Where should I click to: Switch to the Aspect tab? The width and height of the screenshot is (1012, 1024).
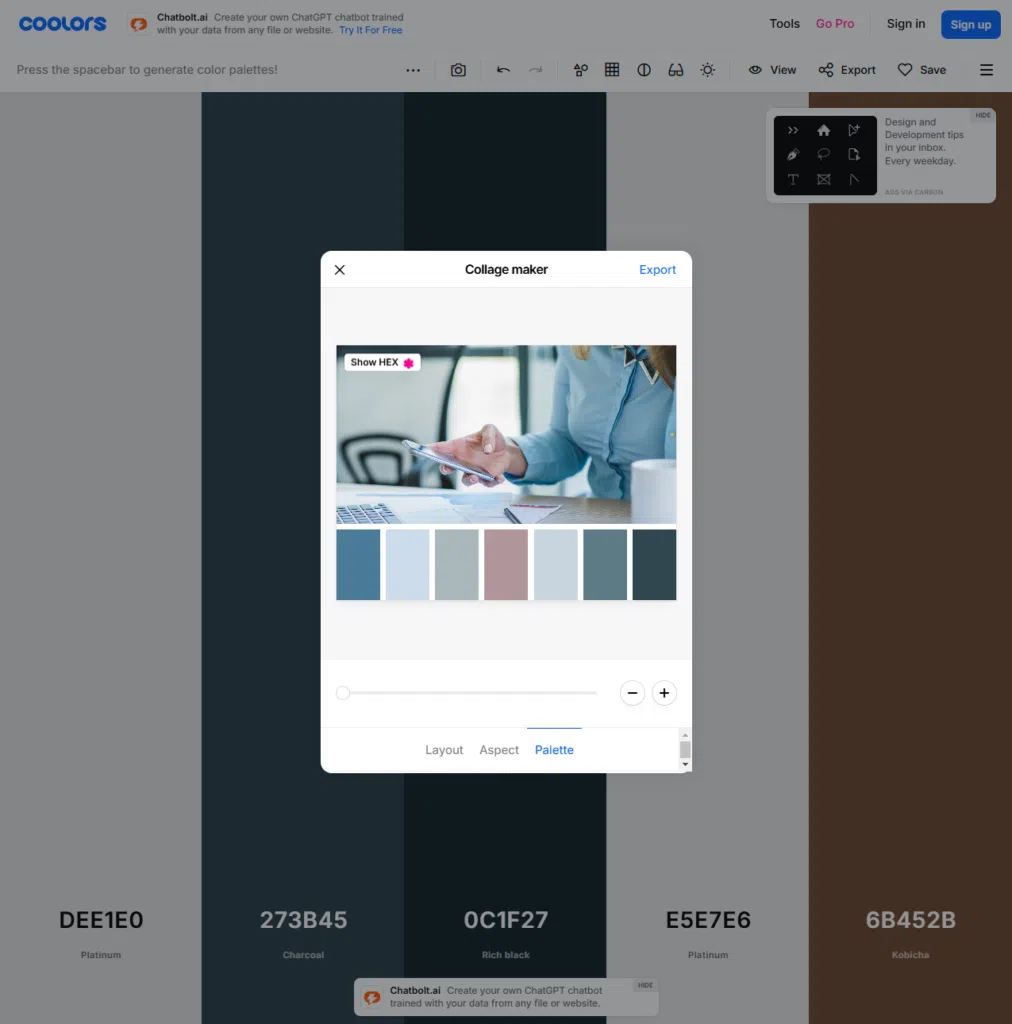(x=499, y=750)
